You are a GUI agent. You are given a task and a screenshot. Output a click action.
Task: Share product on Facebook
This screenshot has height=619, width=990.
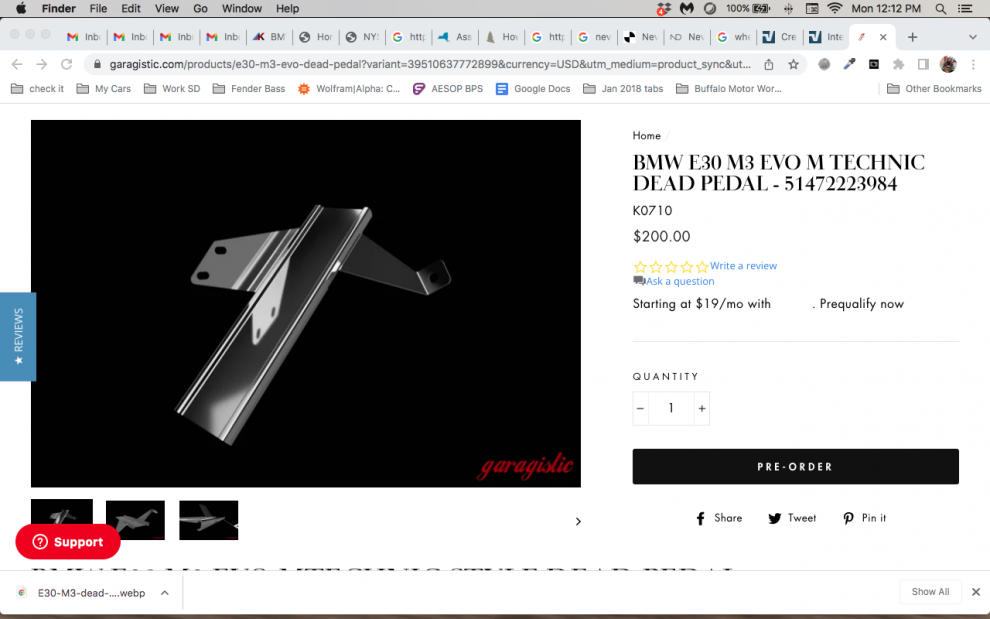pos(720,518)
